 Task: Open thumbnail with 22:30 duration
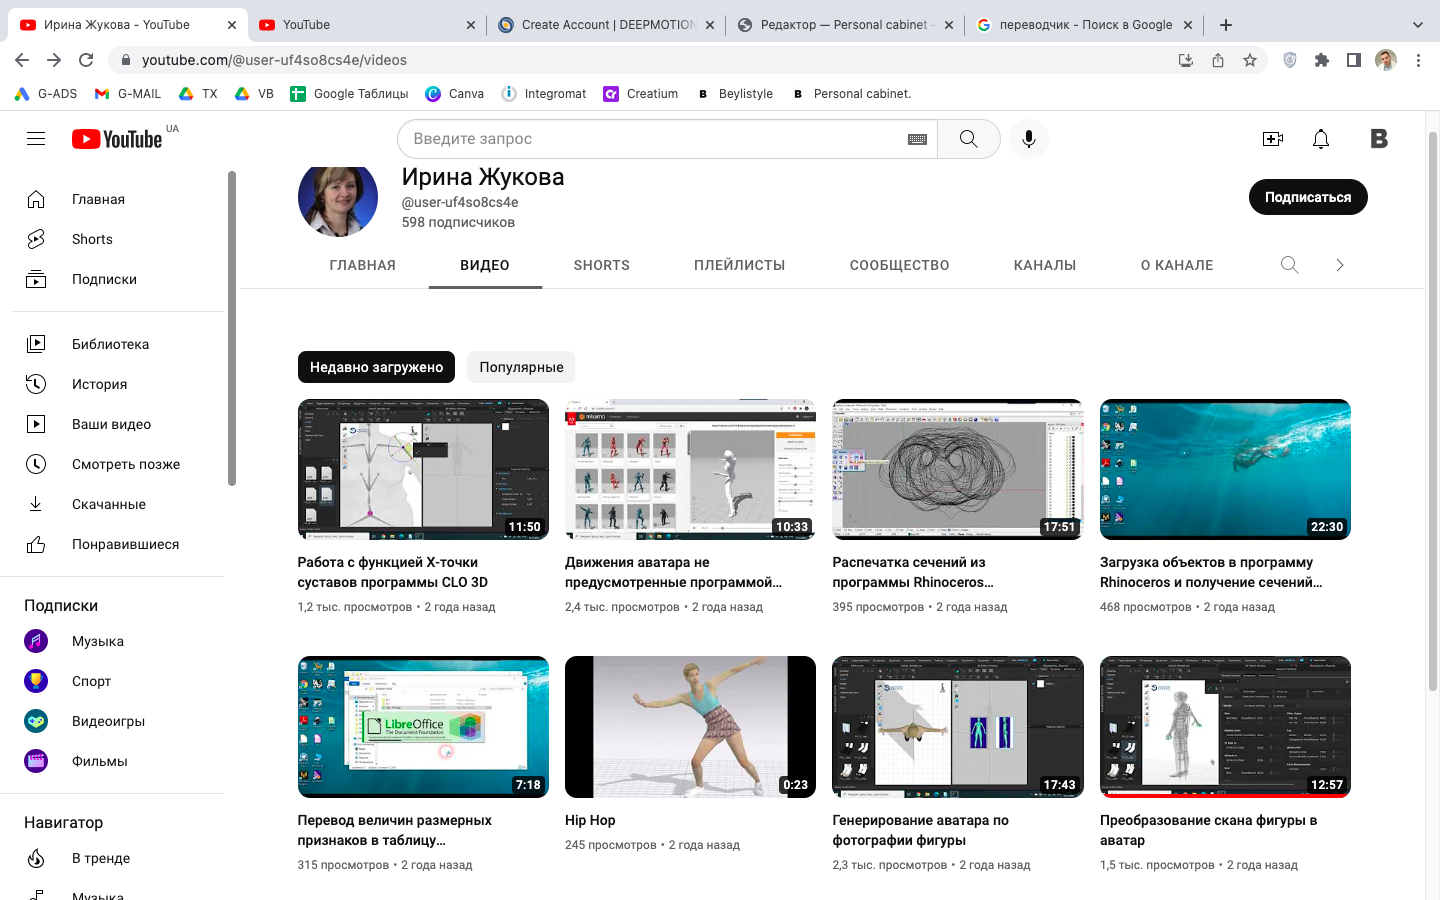(1225, 469)
